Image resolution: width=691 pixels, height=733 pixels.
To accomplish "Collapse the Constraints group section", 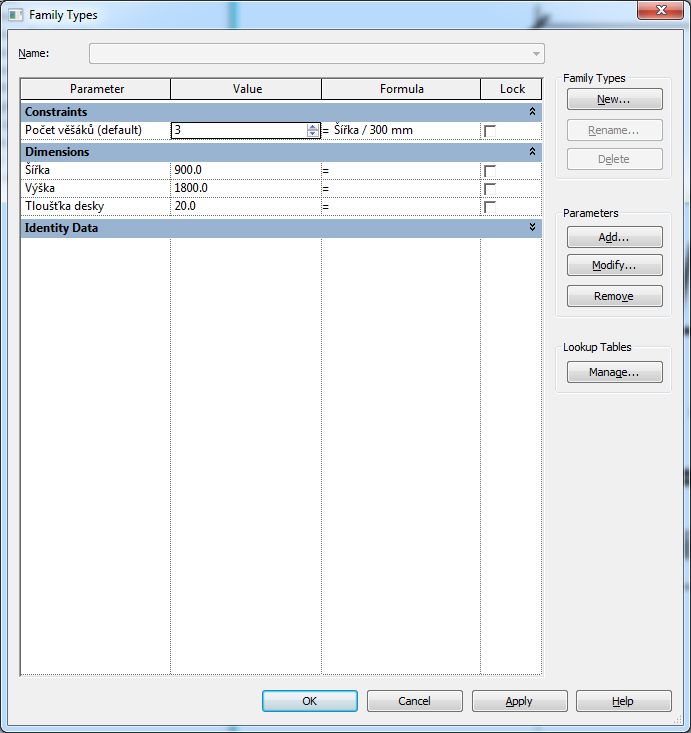I will pyautogui.click(x=532, y=112).
